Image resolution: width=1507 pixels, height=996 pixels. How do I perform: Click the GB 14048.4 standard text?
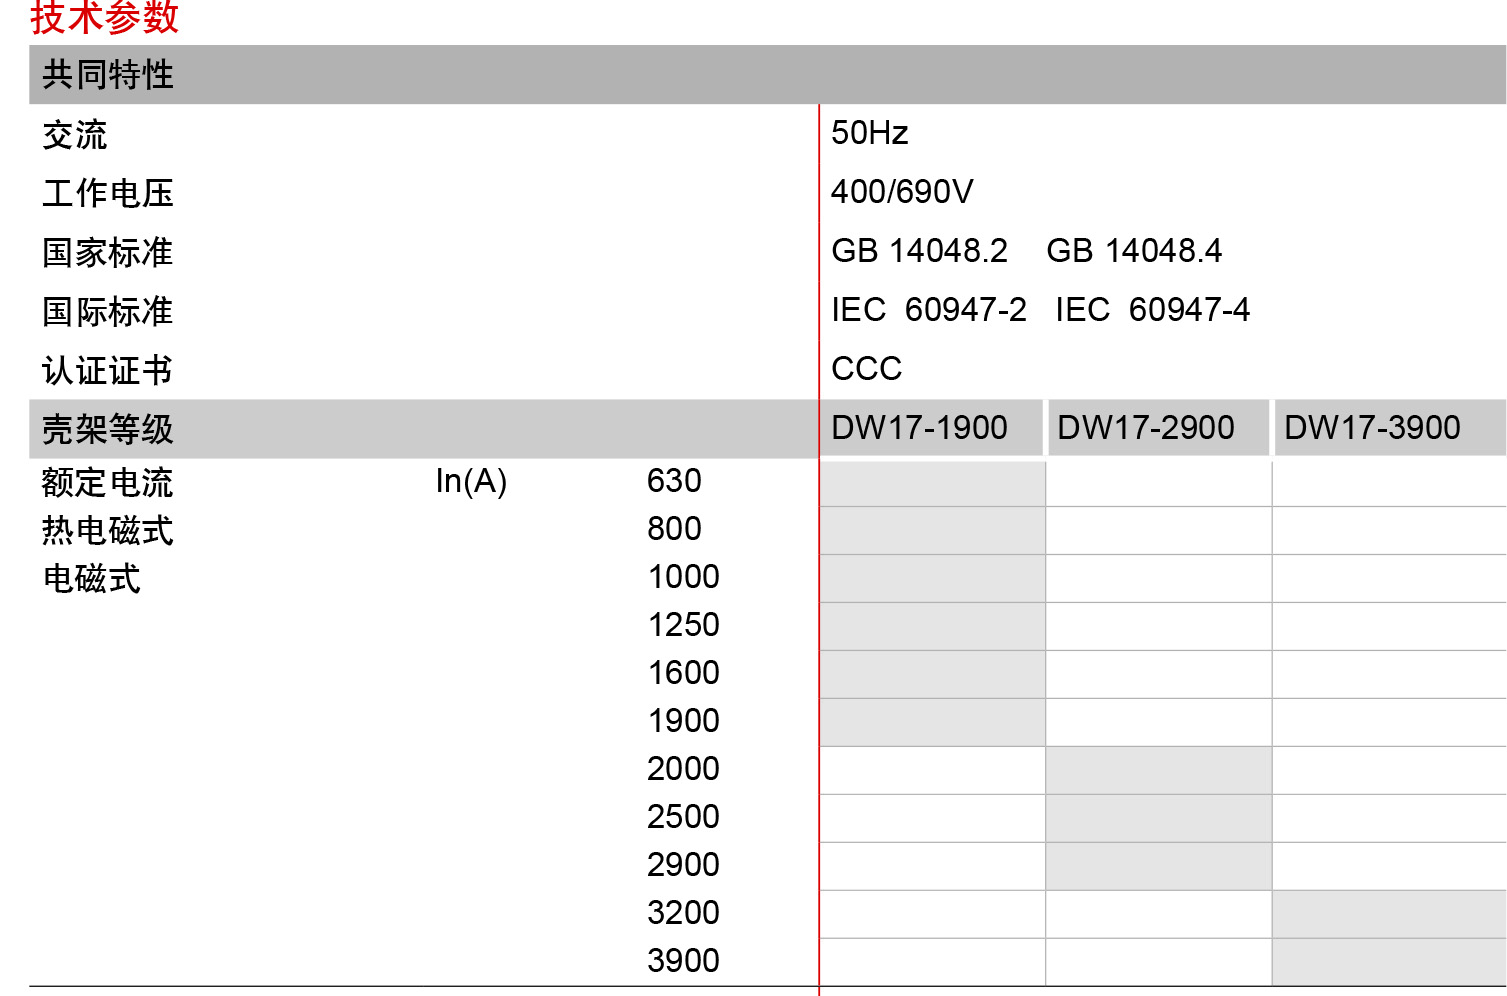[1133, 251]
